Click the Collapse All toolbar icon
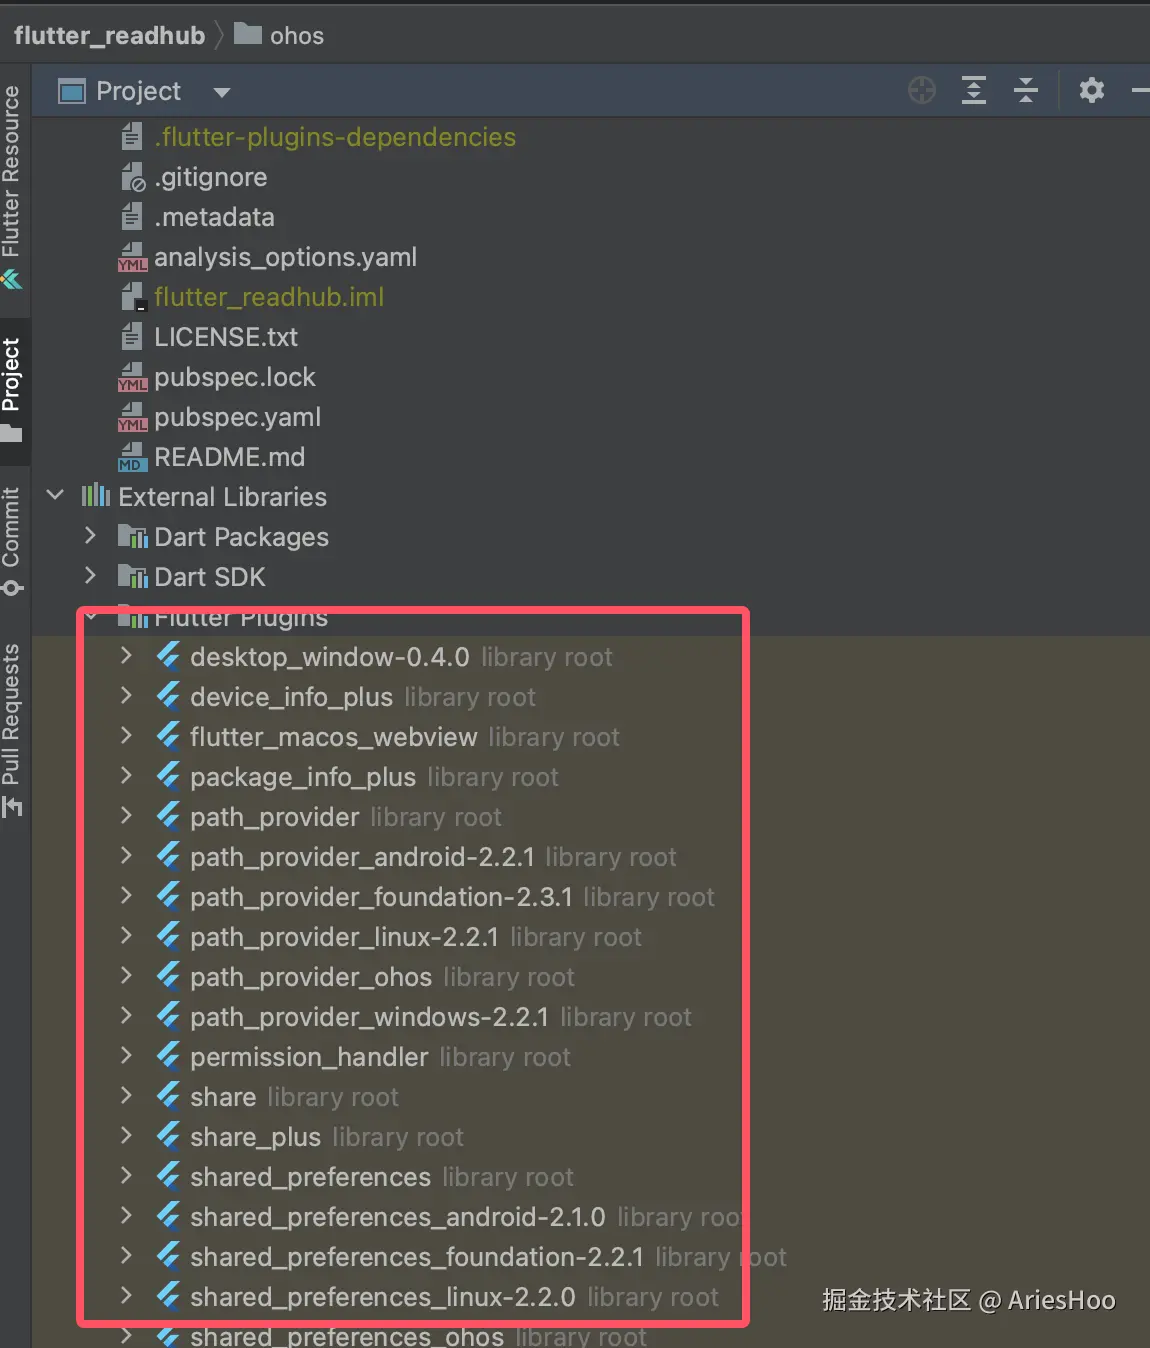Screen dimensions: 1150x1348 [1026, 91]
